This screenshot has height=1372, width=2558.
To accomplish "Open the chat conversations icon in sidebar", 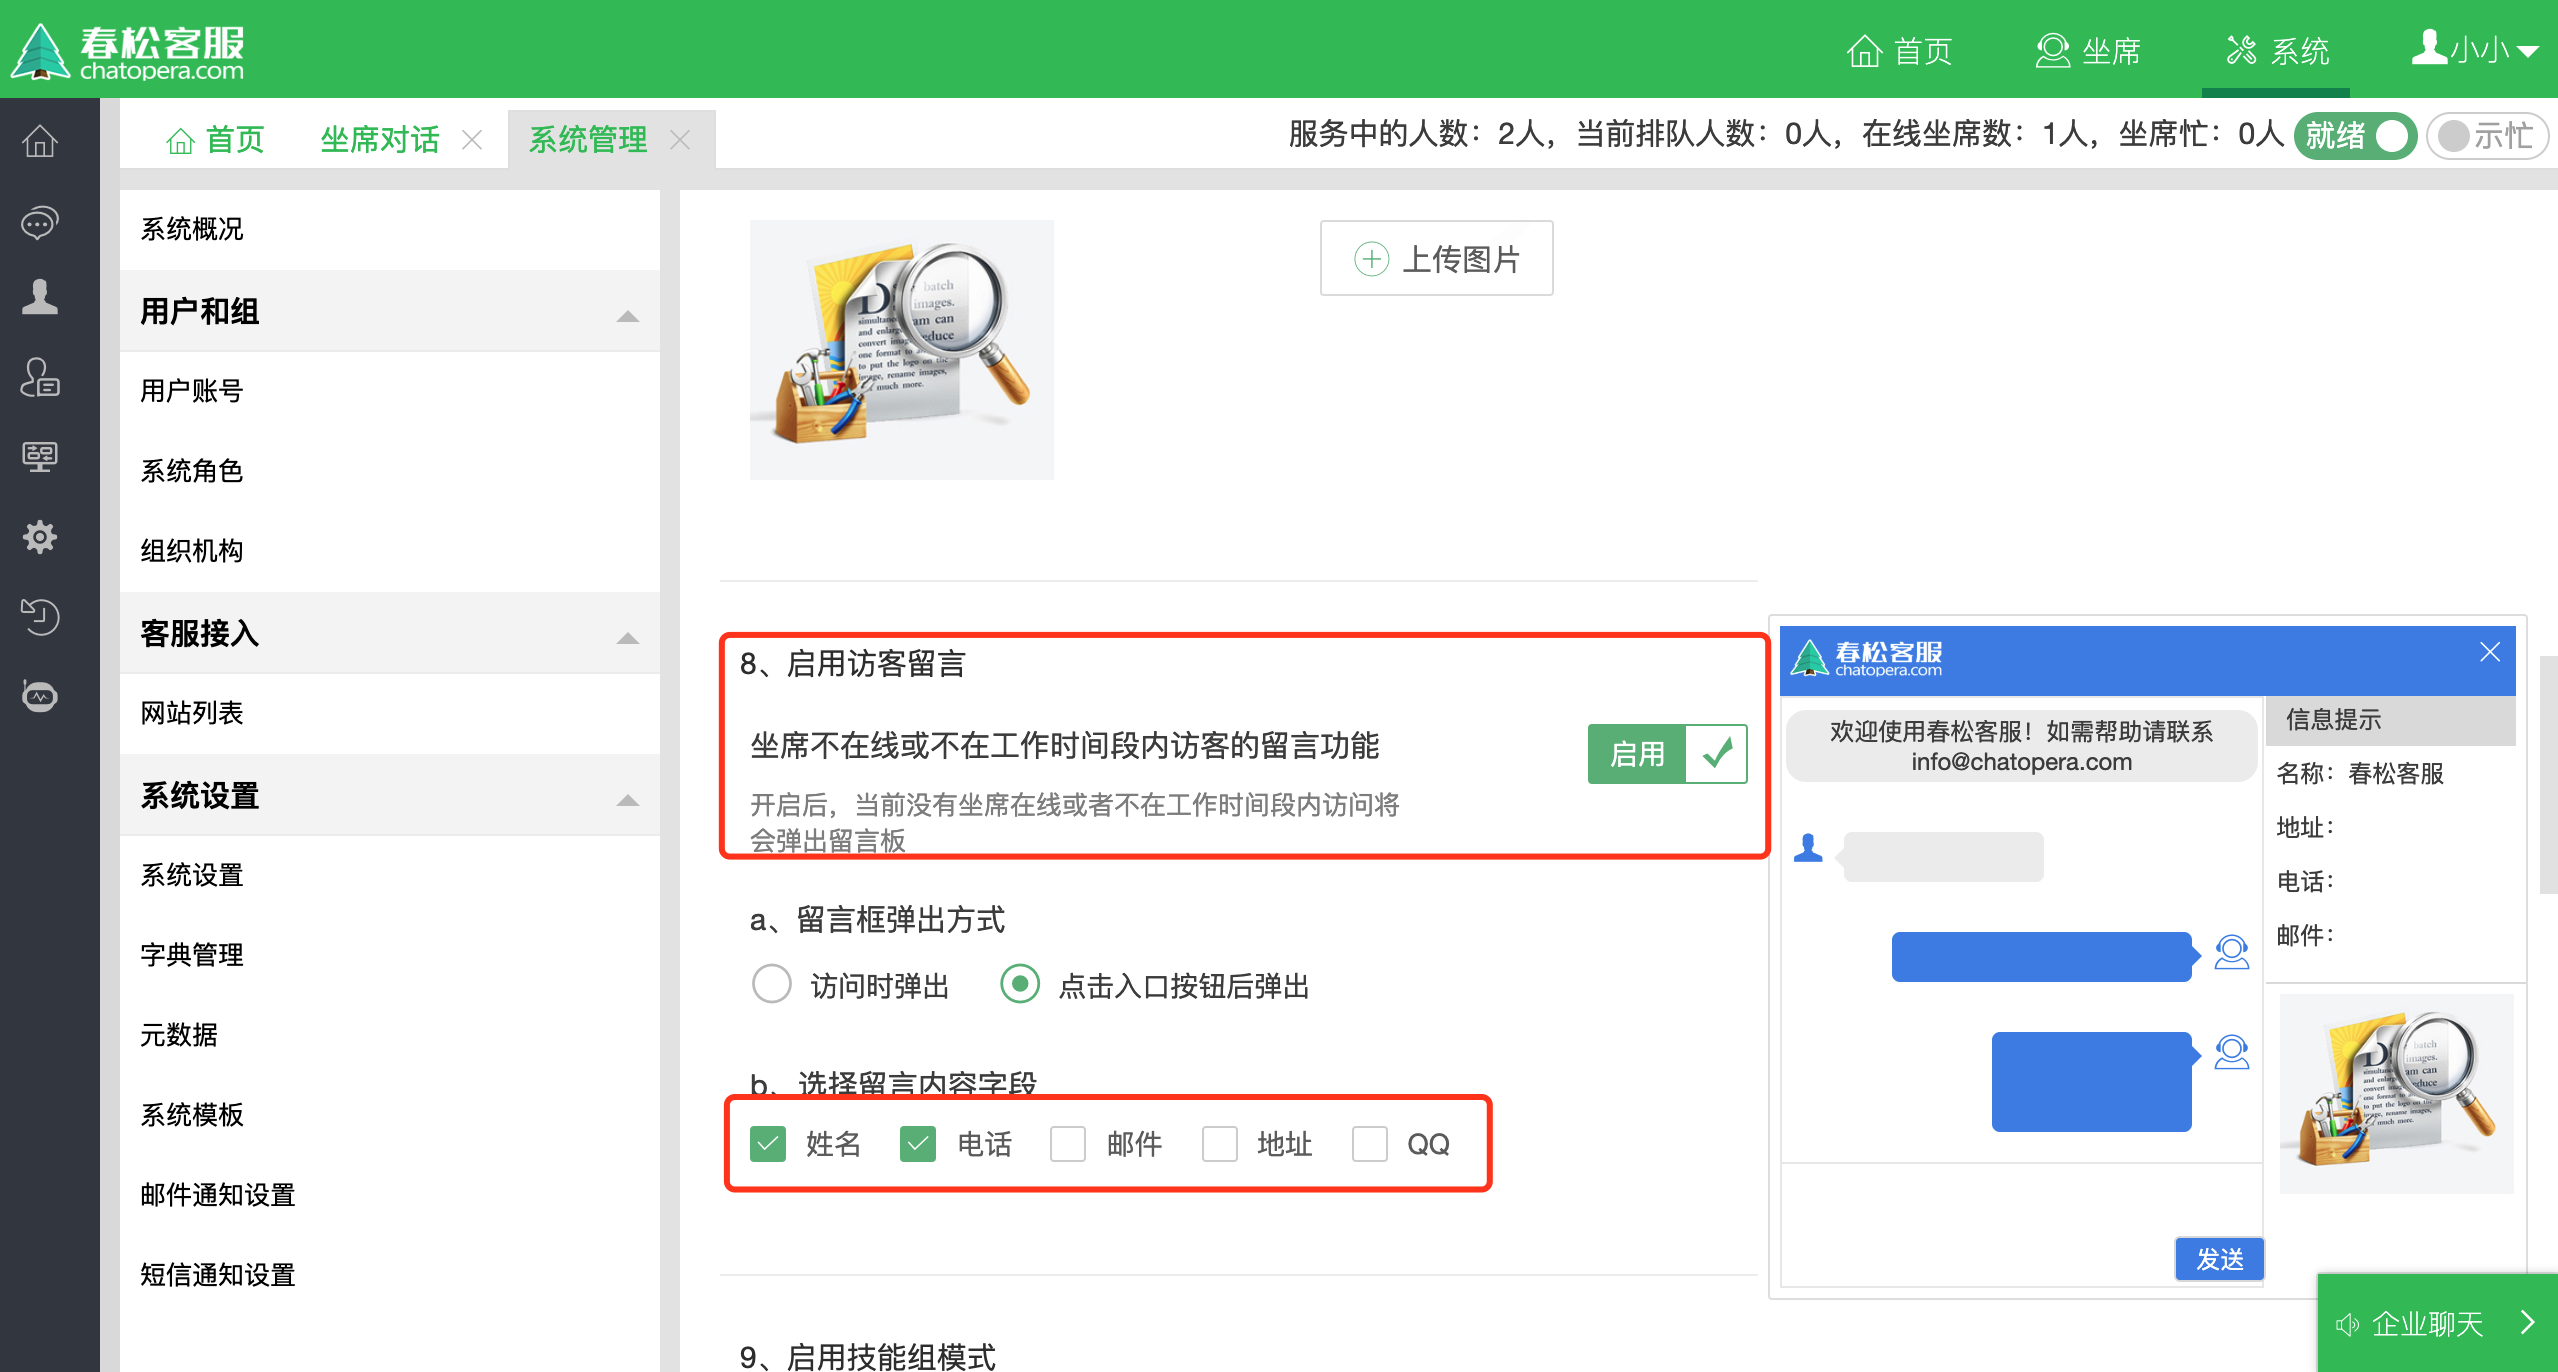I will tap(40, 222).
